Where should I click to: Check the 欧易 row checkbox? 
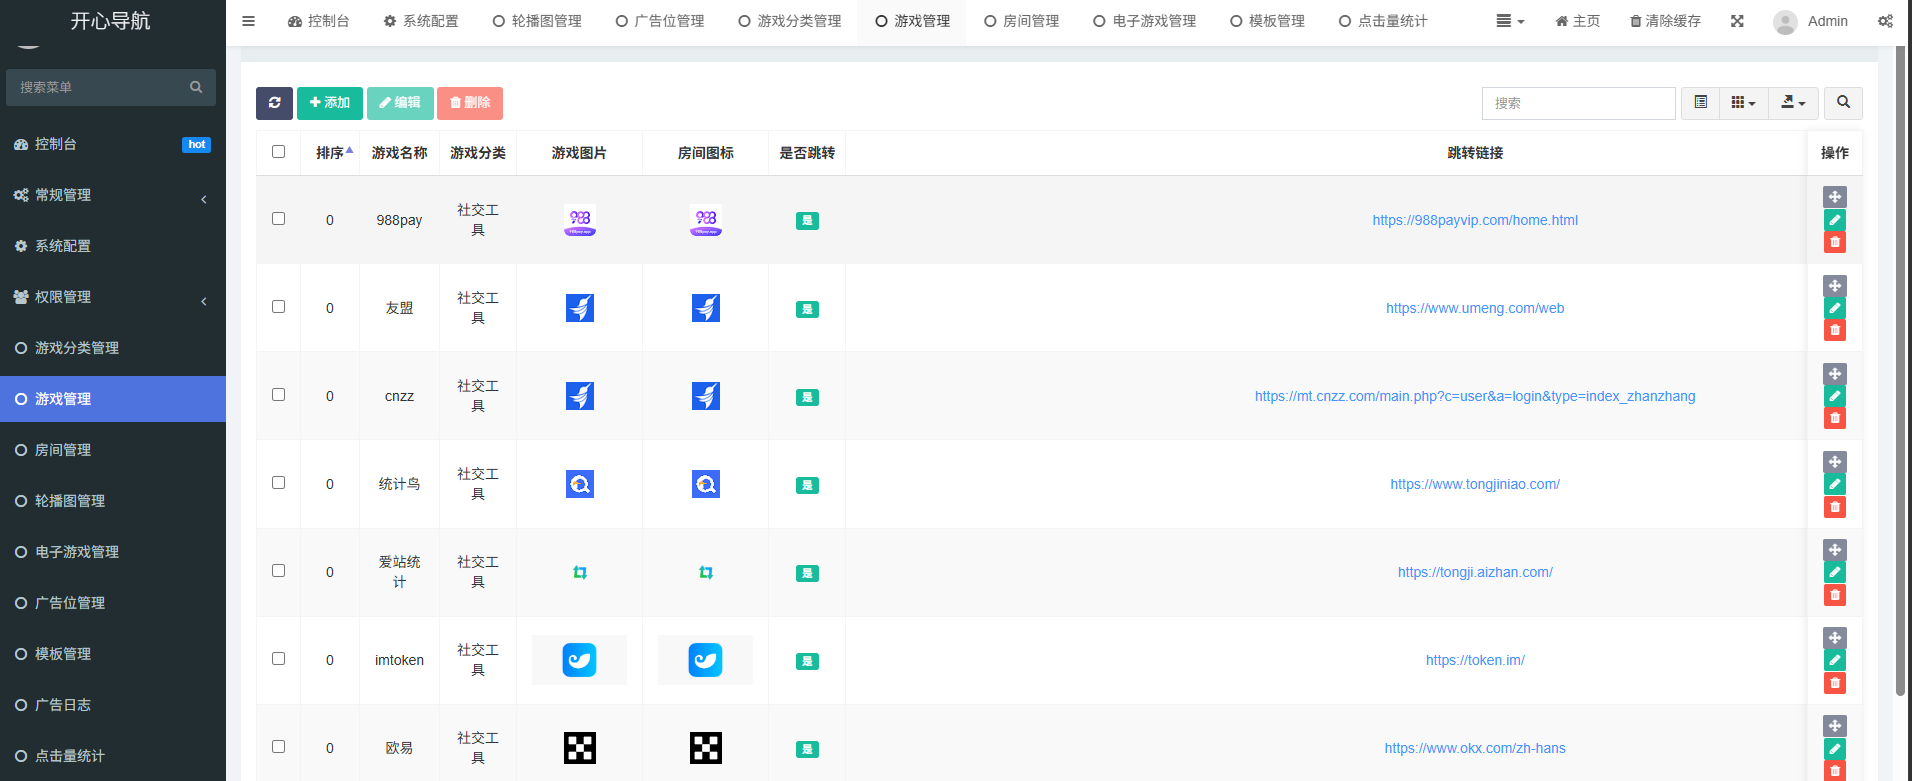click(278, 747)
